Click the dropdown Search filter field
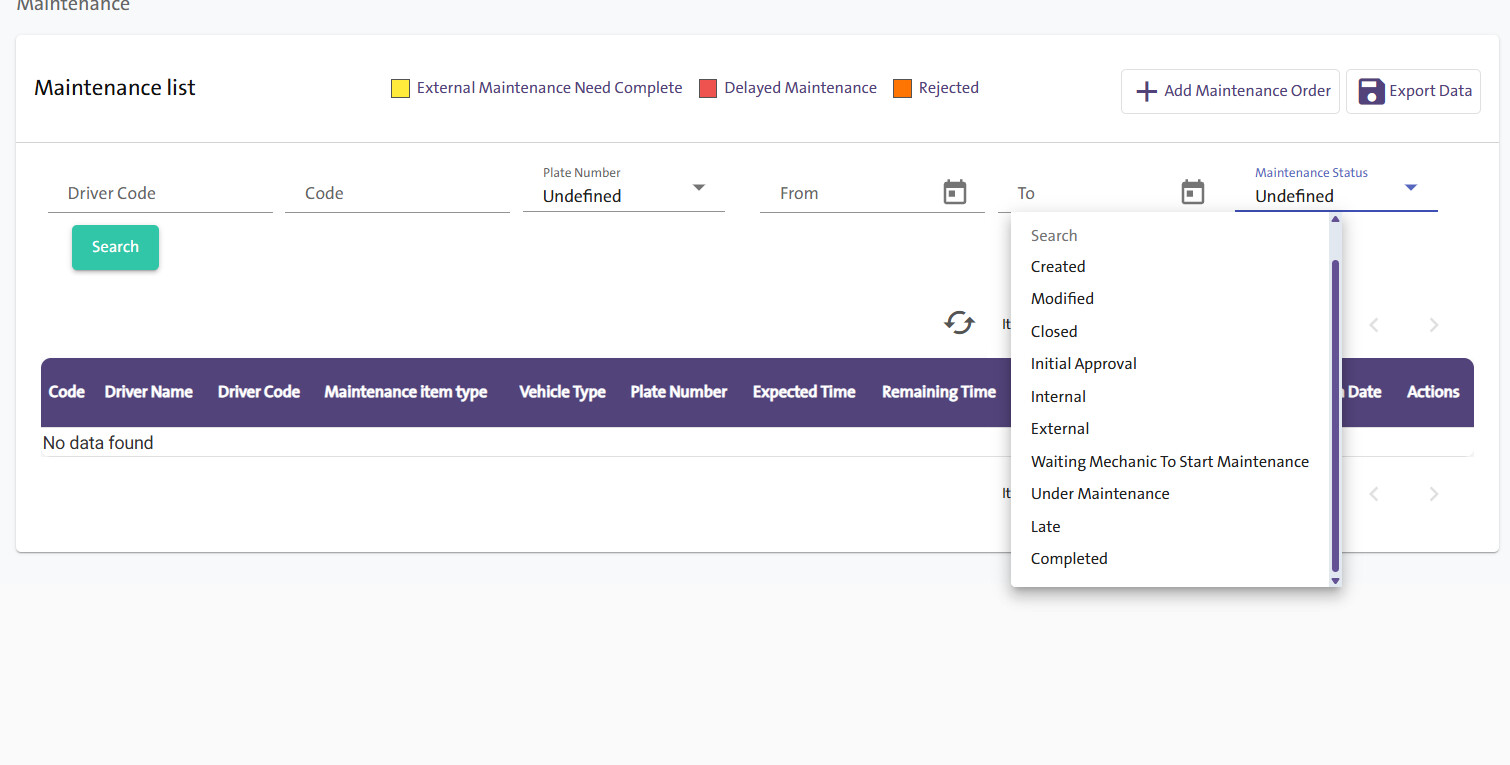Image resolution: width=1510 pixels, height=765 pixels. coord(1171,236)
